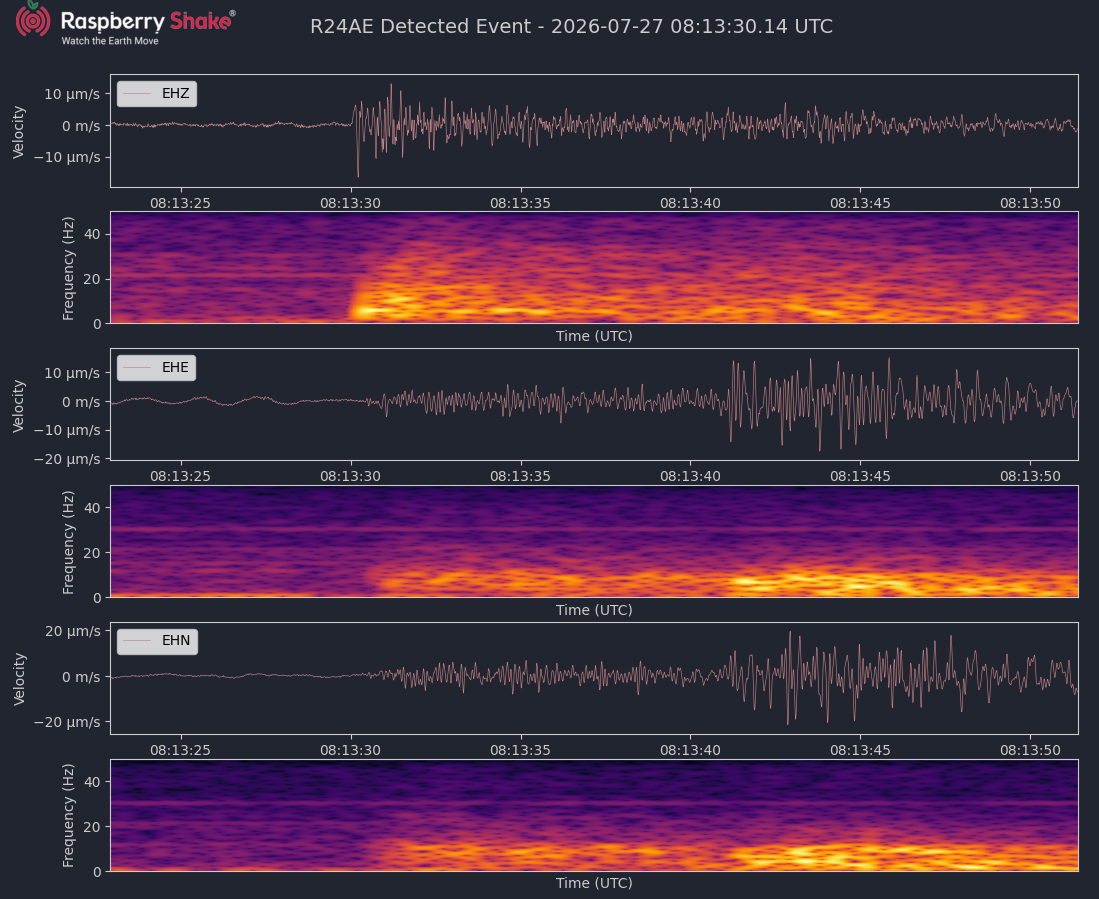Screen dimensions: 1099x899
Task: Click the Raspberry Shake logo icon
Action: click(33, 19)
